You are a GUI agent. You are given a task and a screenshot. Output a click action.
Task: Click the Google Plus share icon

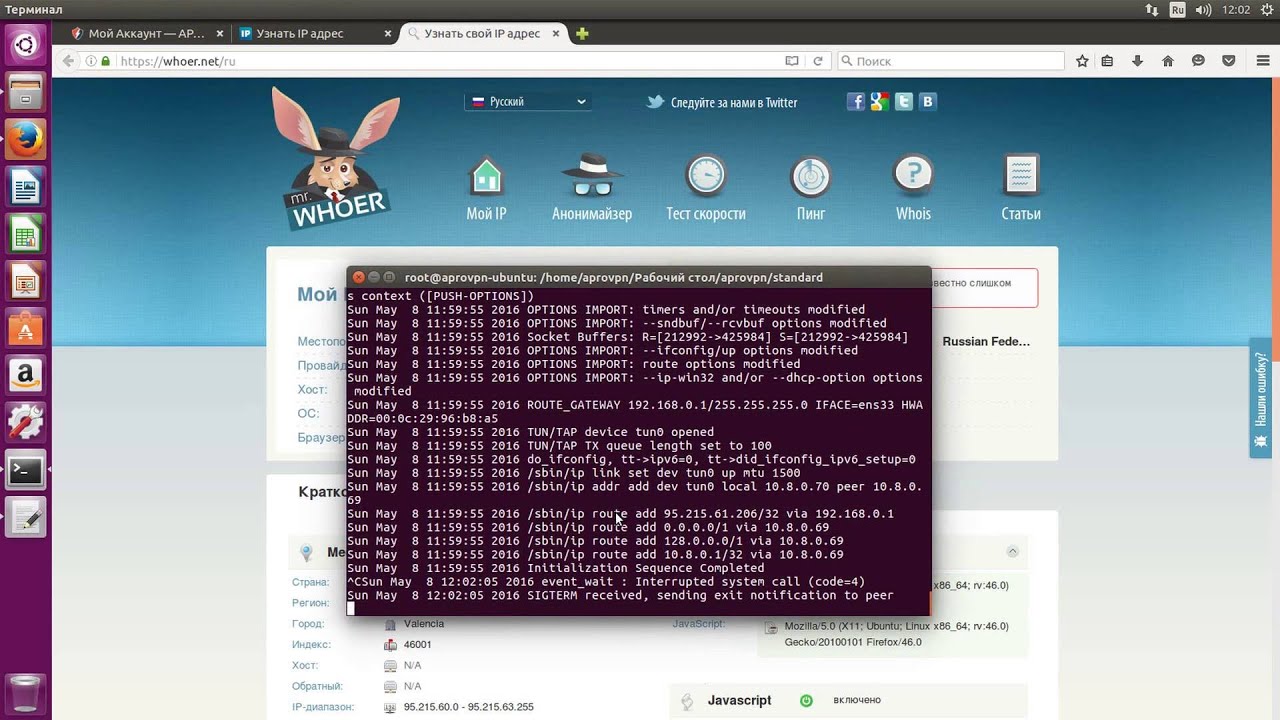[x=880, y=101]
